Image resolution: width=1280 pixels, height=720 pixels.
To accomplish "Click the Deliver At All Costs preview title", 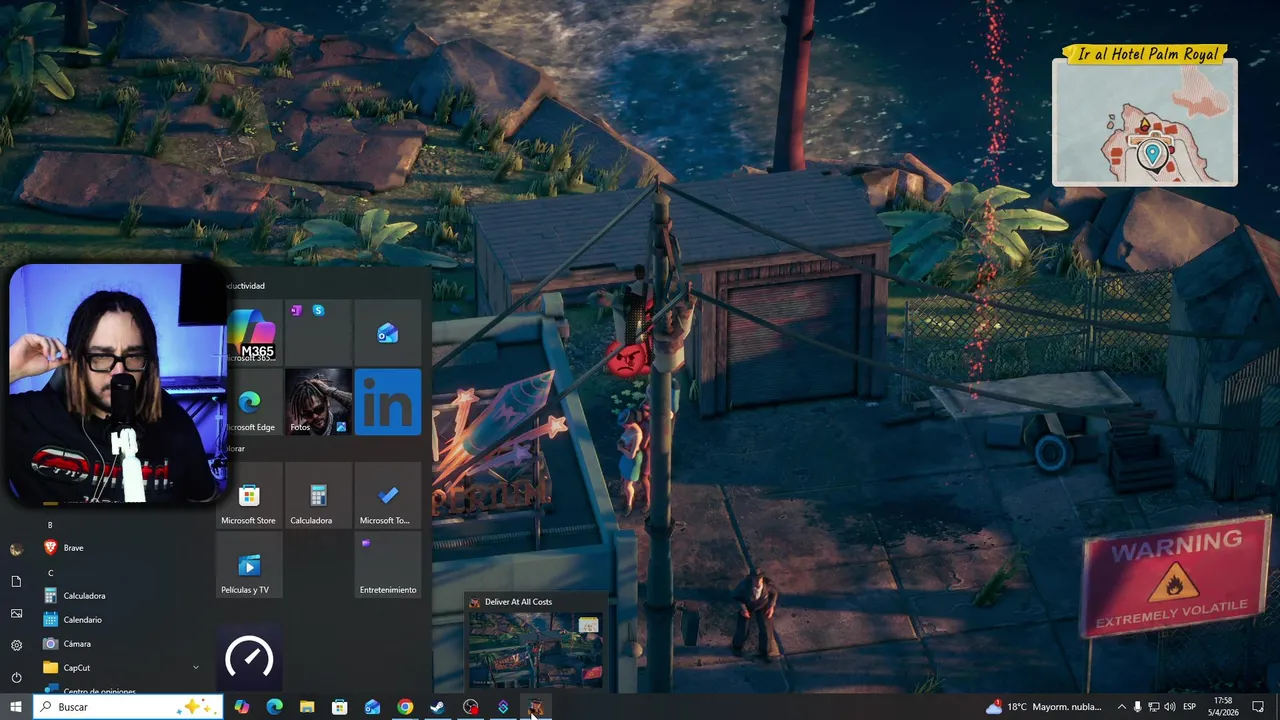I will (518, 602).
